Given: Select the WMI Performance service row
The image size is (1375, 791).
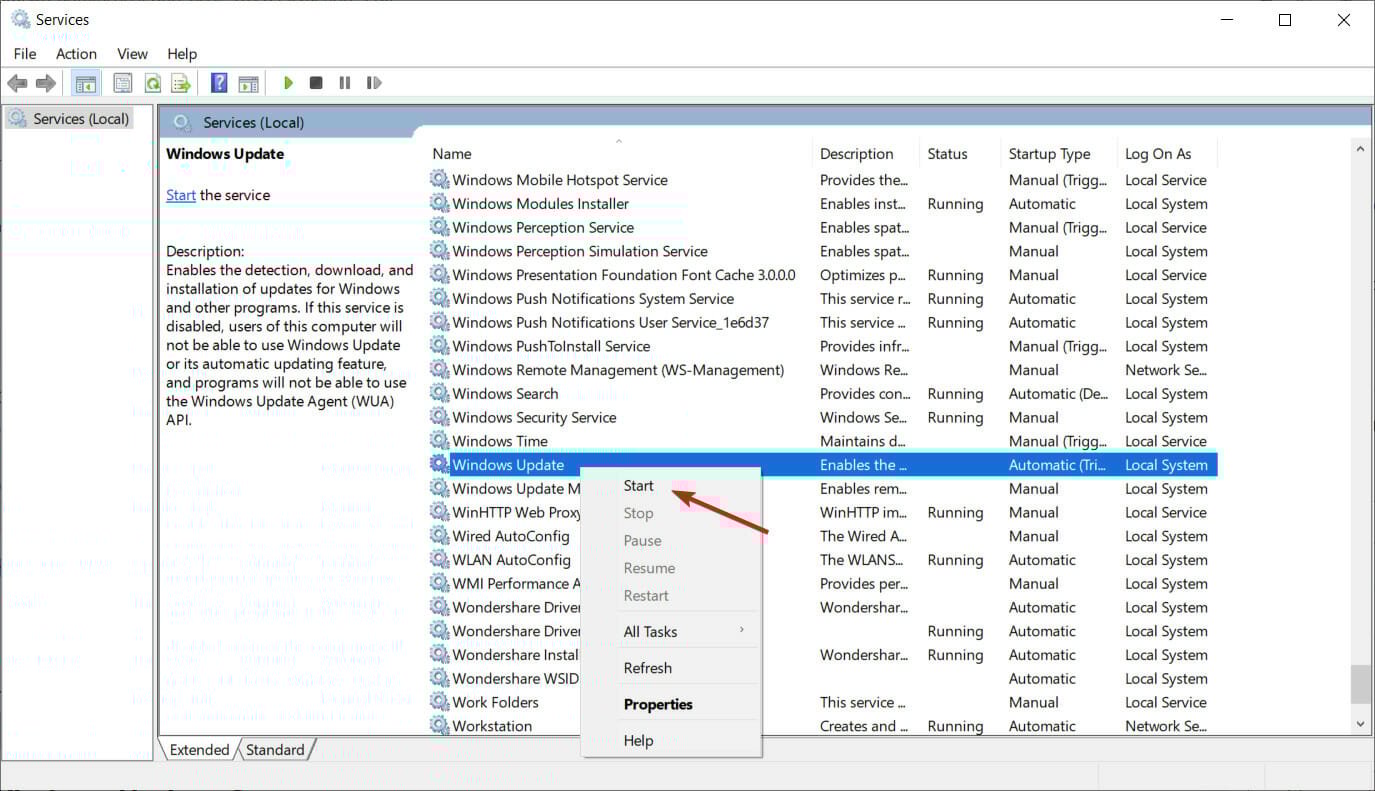Looking at the screenshot, I should (x=823, y=583).
